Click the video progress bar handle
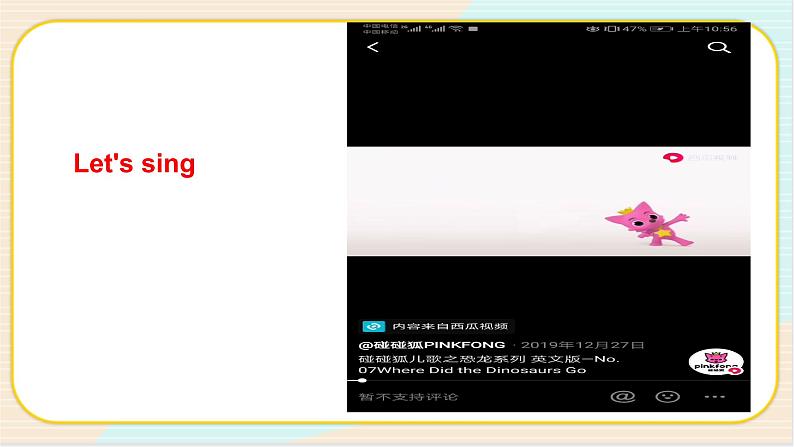Viewport: 794px width, 447px height. tap(362, 380)
